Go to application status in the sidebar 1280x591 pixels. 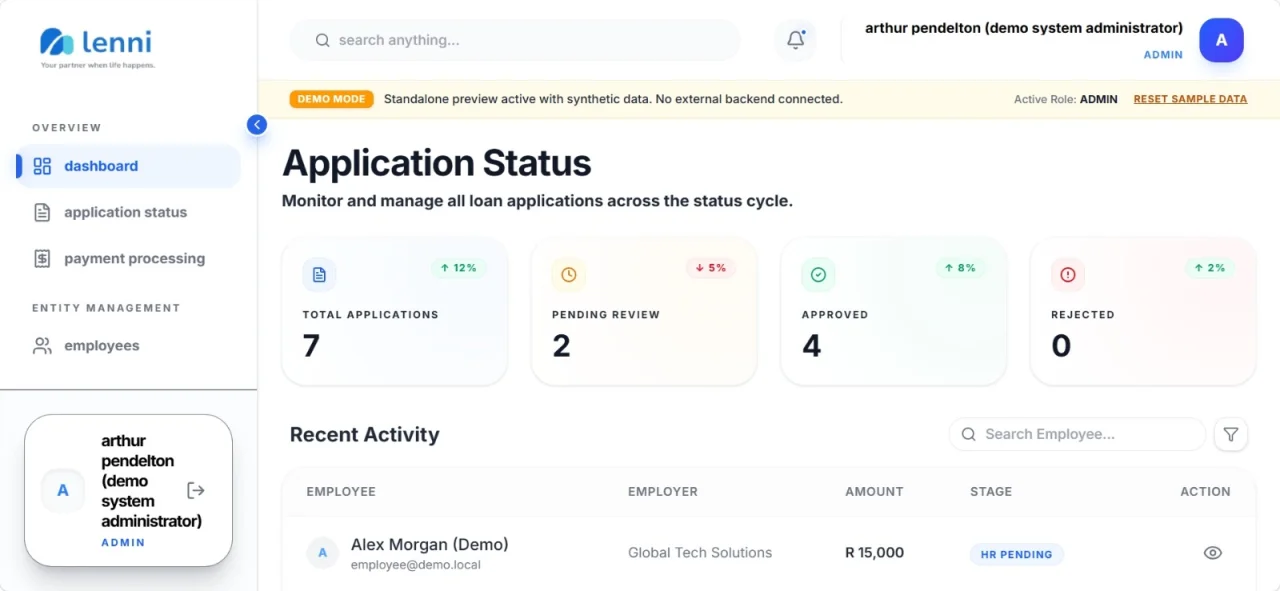pyautogui.click(x=128, y=212)
